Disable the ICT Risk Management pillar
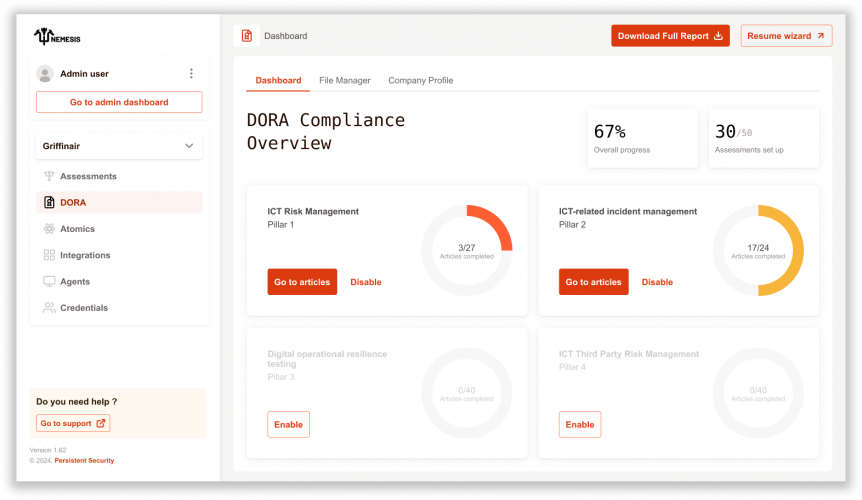Screen dimensions: 862x500 [x=366, y=282]
